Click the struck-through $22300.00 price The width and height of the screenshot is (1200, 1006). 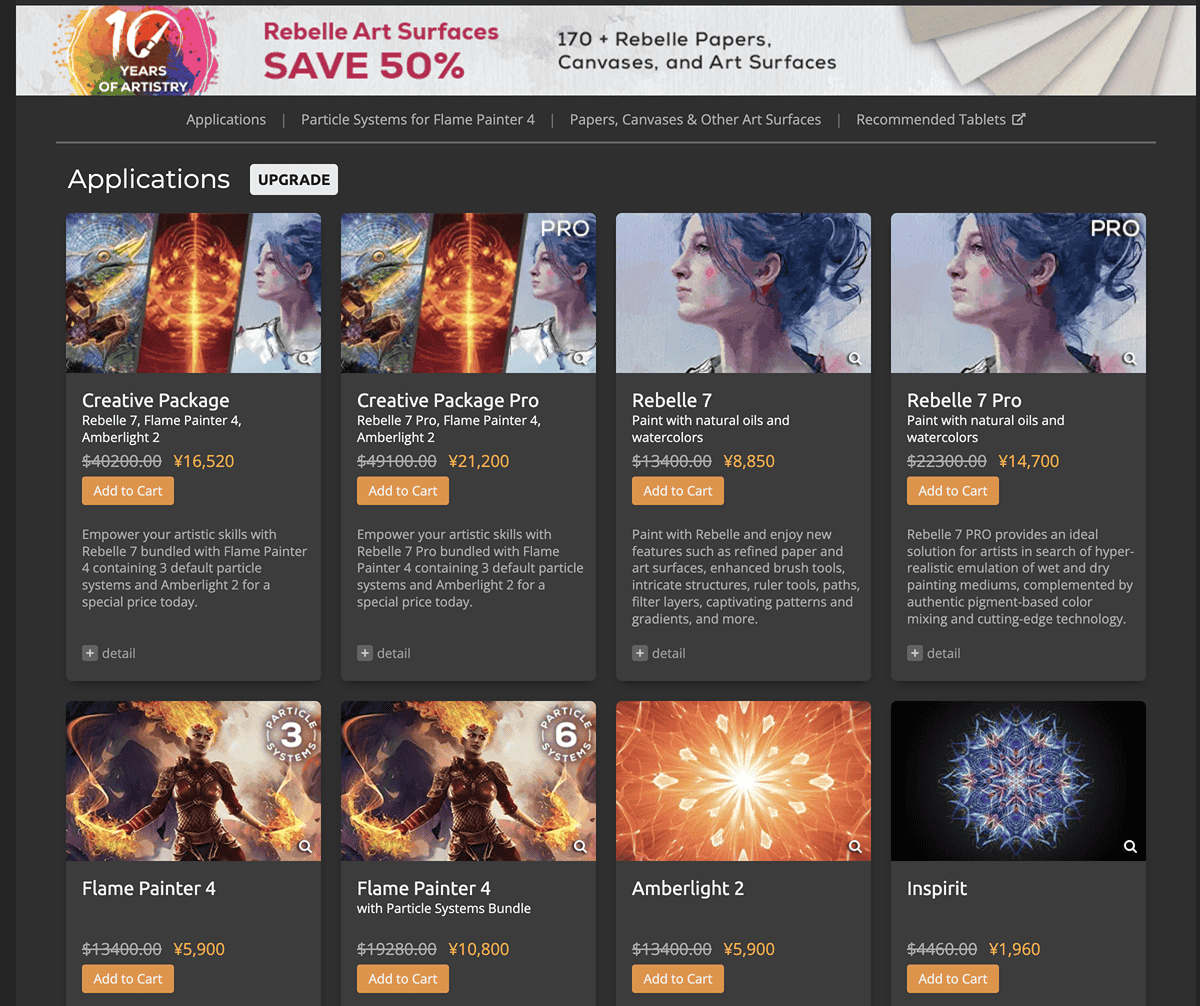[947, 461]
